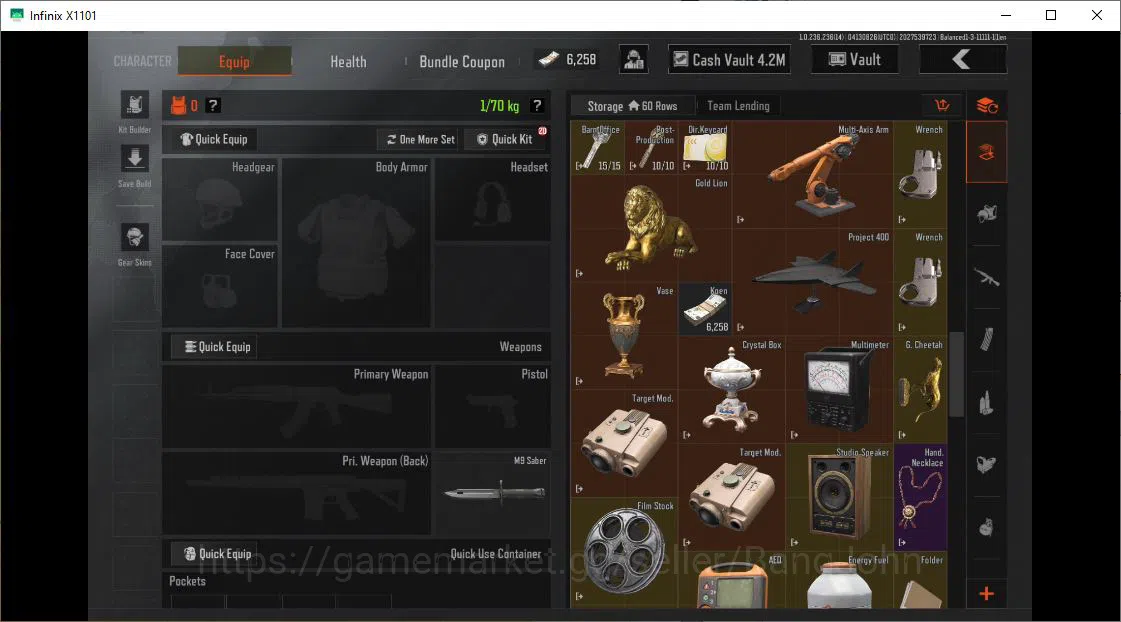Viewport: 1121px width, 622px height.
Task: Click the weight limit question mark
Action: tap(537, 106)
